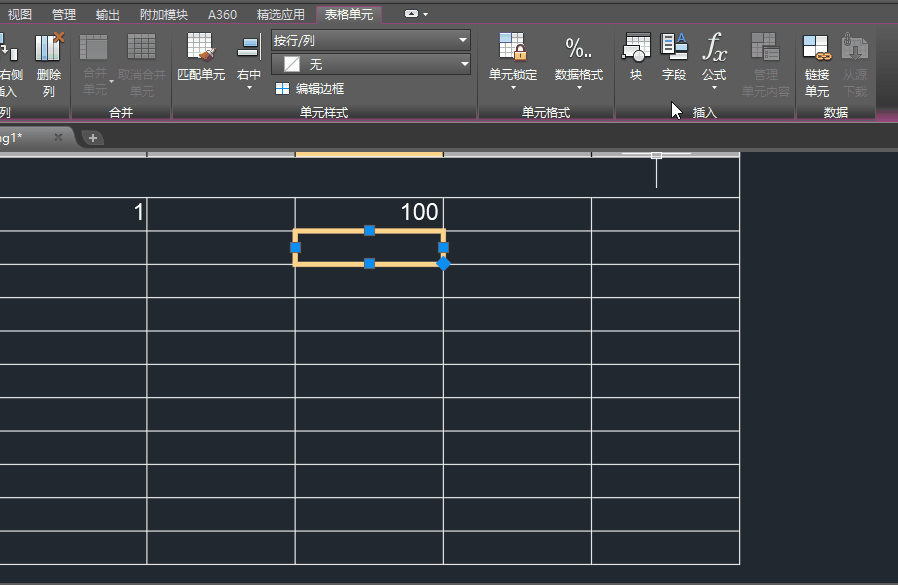The height and width of the screenshot is (585, 898).
Task: Close the current drawing file tab
Action: [58, 137]
